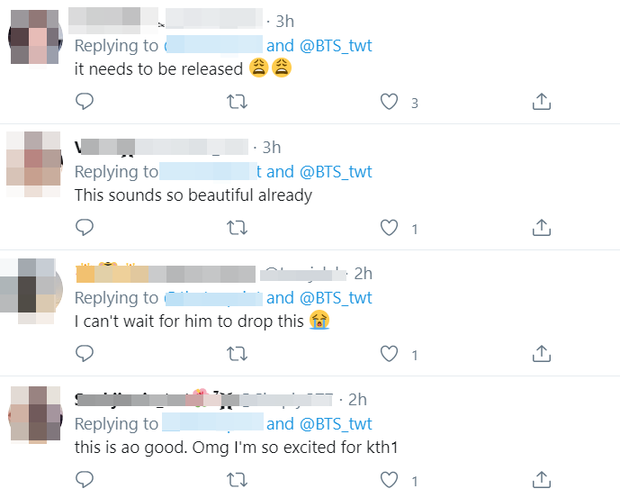Open @BTS_twt mention in last tweet

coord(335,424)
